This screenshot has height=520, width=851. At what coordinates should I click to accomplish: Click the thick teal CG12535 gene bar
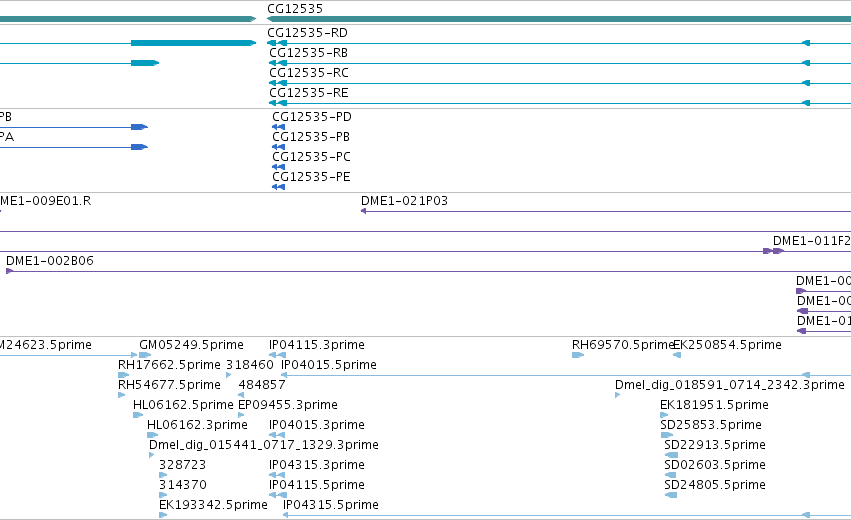(x=559, y=19)
